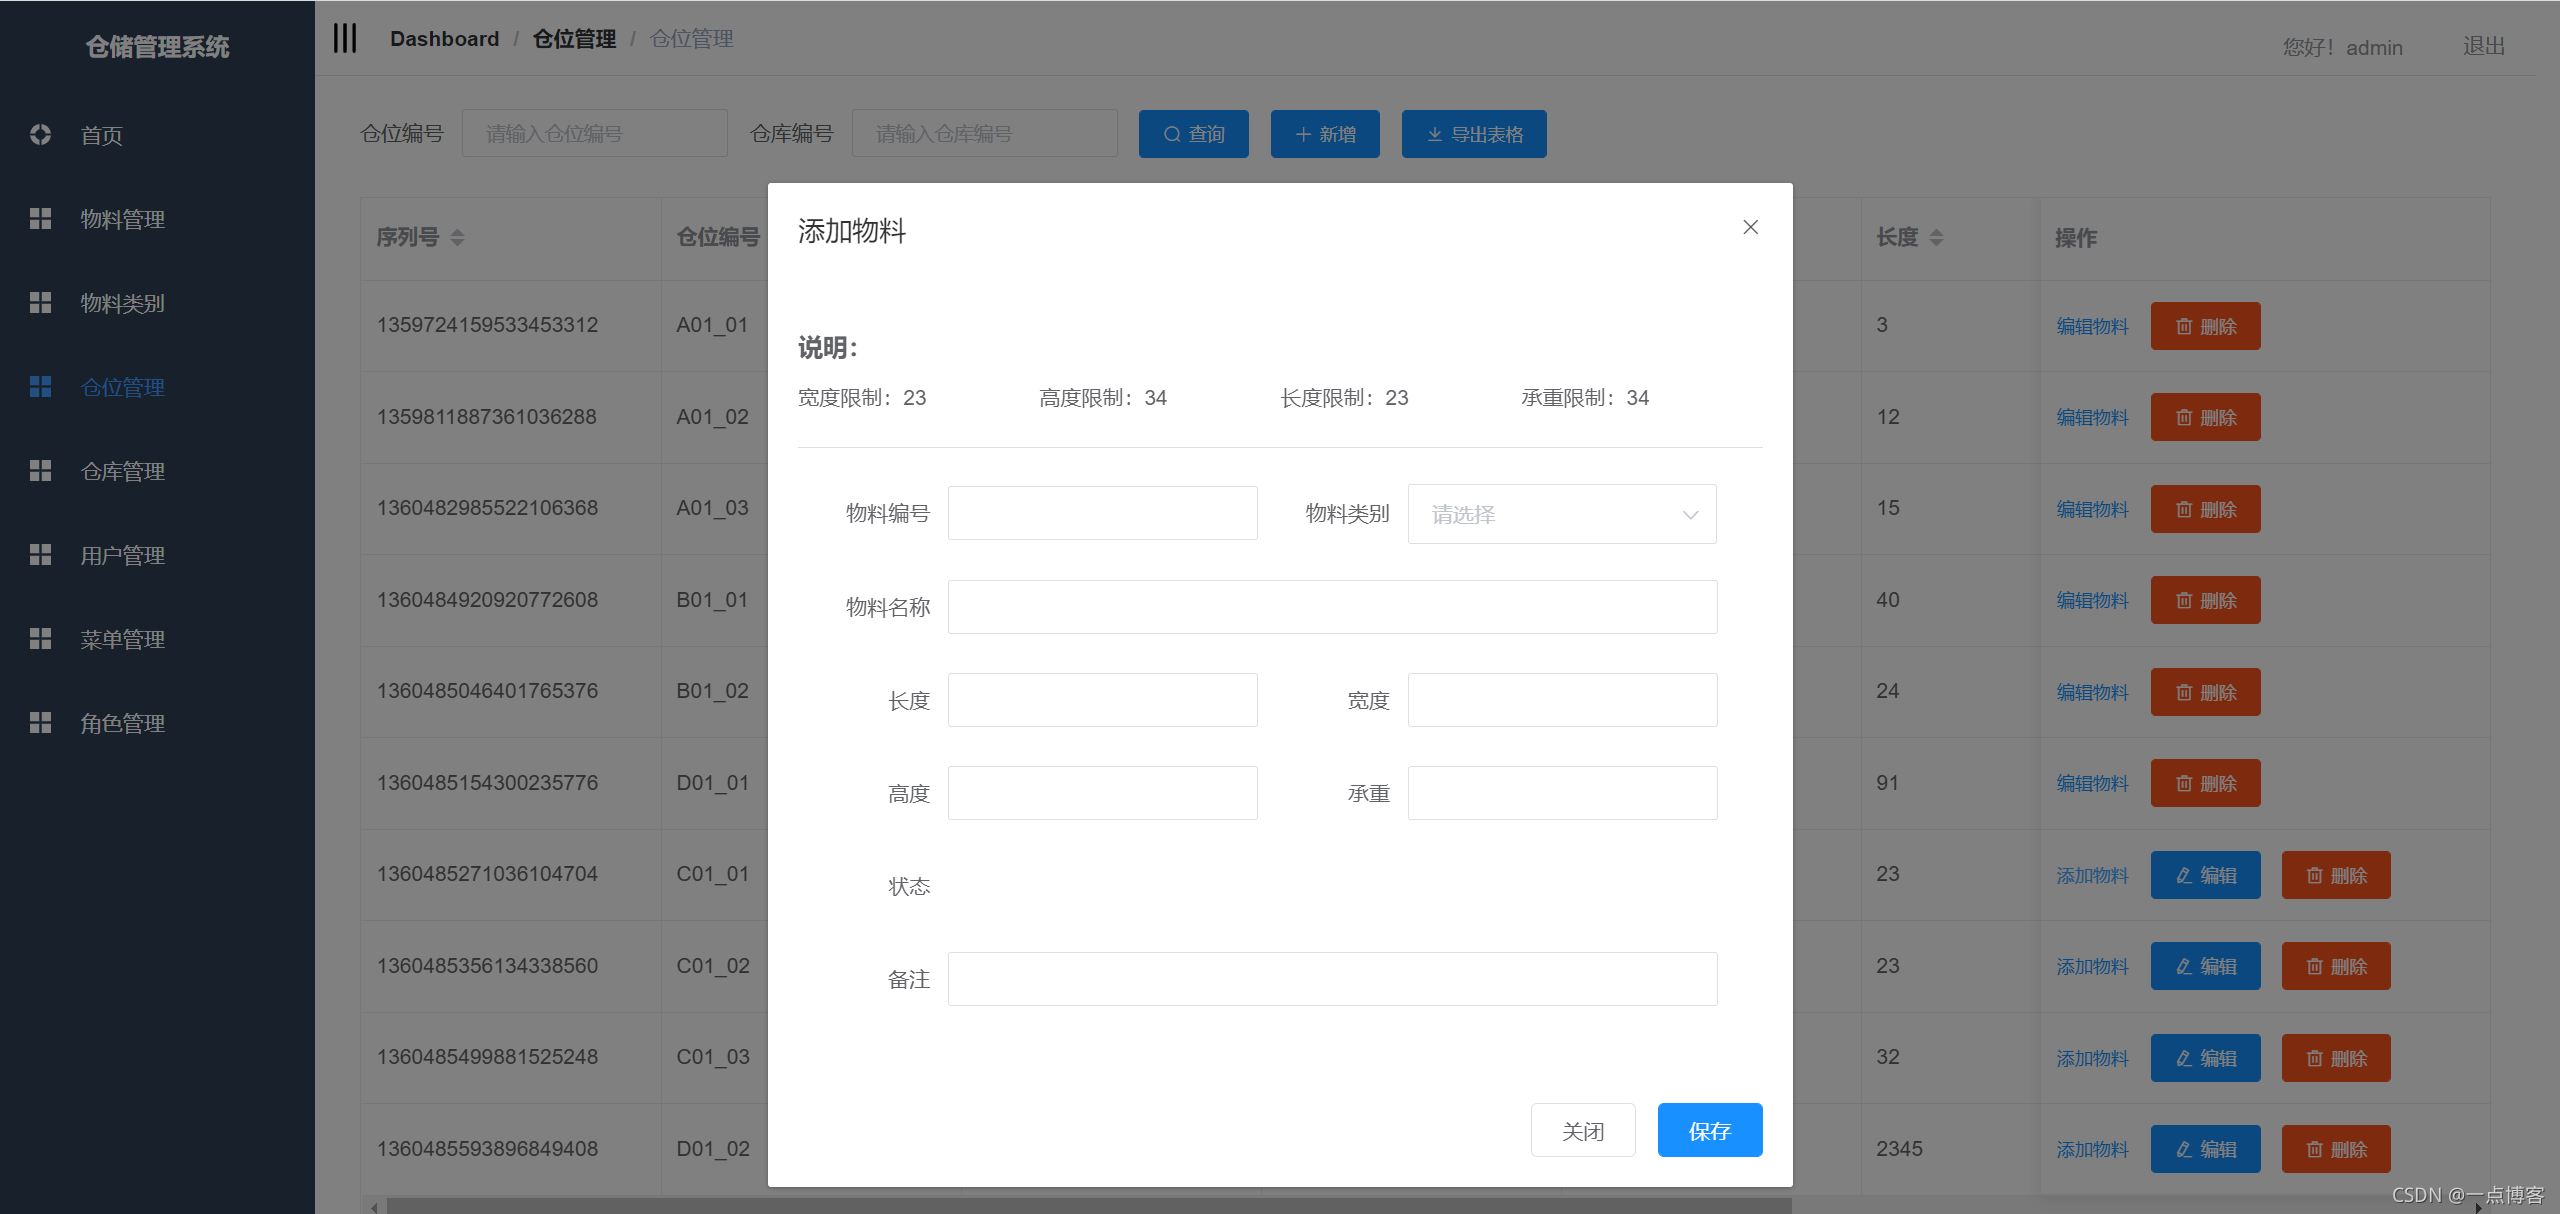This screenshot has height=1214, width=2560.
Task: Click the 高度 input field in dialog
Action: (x=1102, y=793)
